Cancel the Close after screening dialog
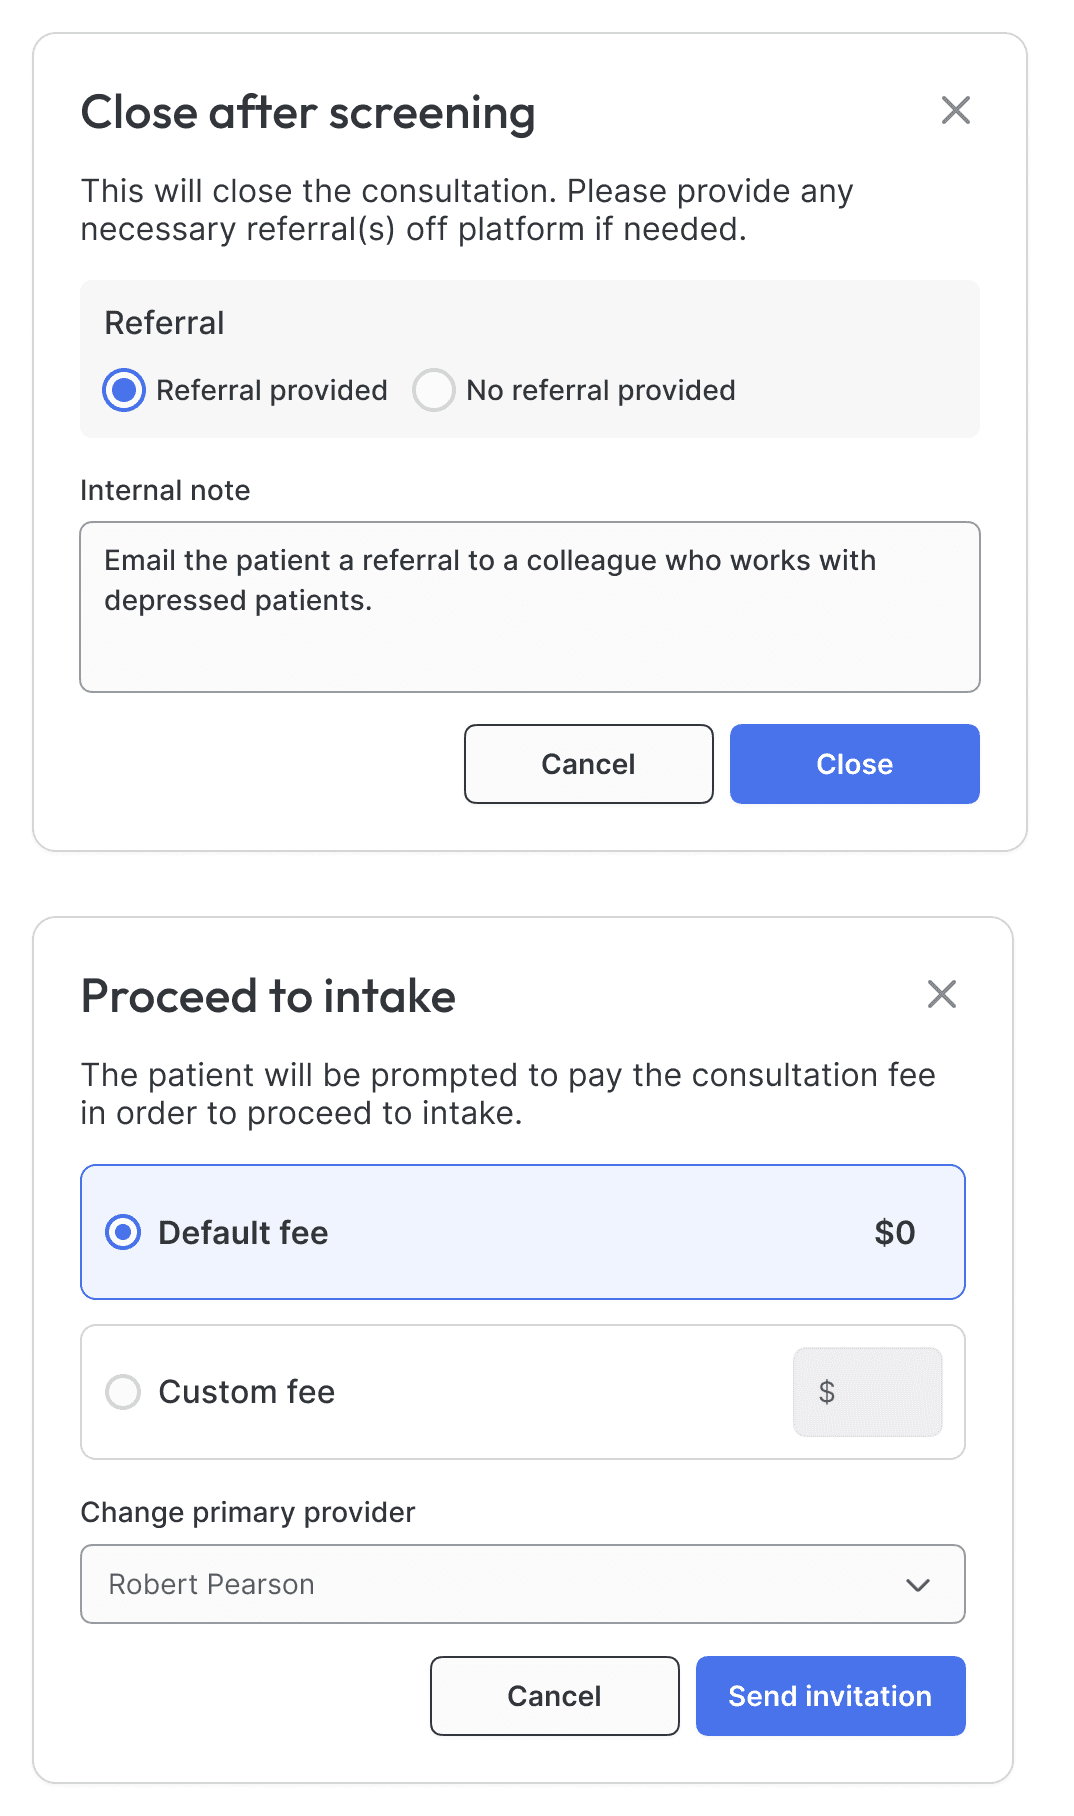Image resolution: width=1074 pixels, height=1816 pixels. [588, 764]
